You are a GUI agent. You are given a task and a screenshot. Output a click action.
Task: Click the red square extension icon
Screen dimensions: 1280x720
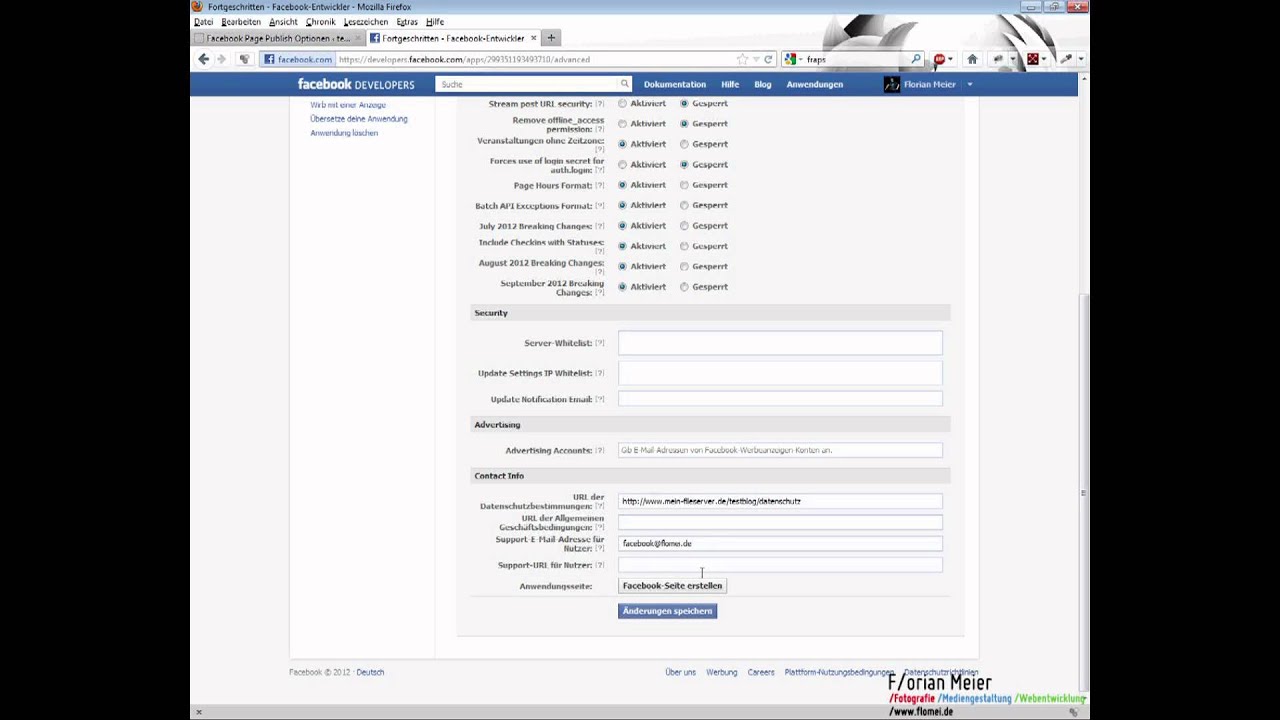[1033, 59]
